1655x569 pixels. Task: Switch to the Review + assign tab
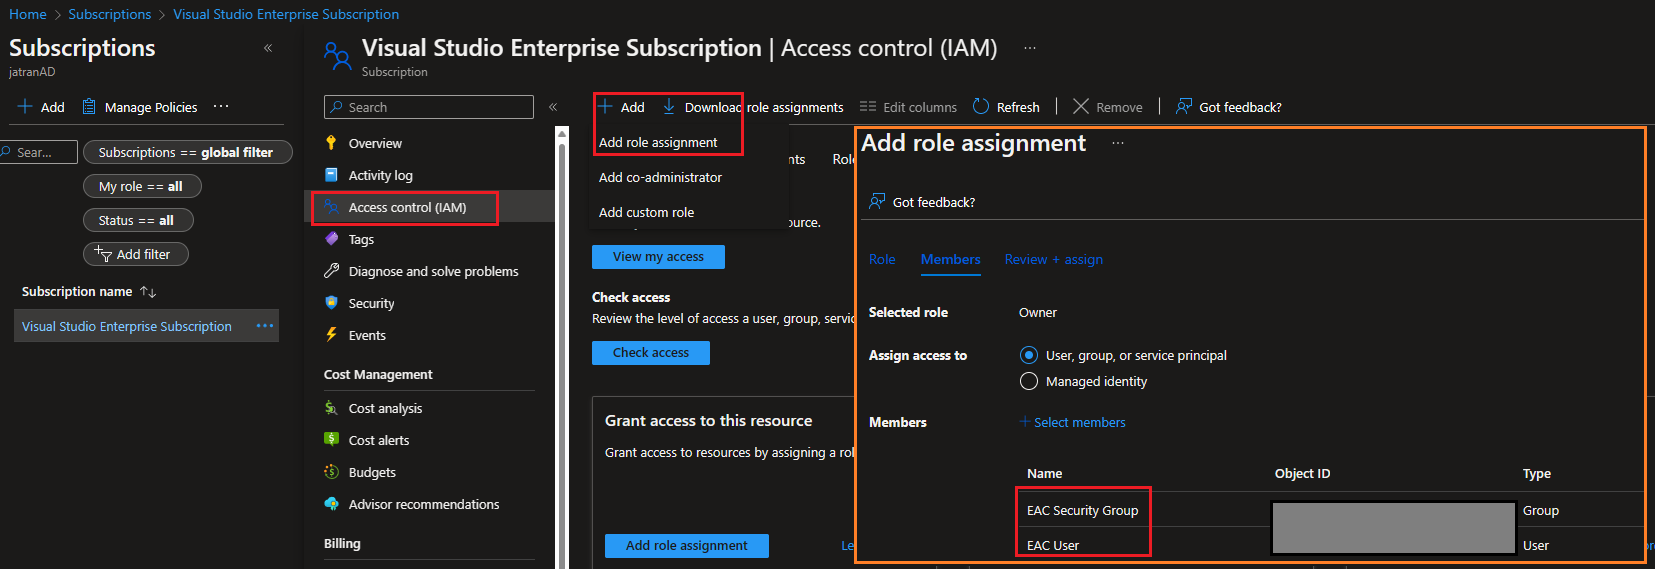pos(1053,259)
